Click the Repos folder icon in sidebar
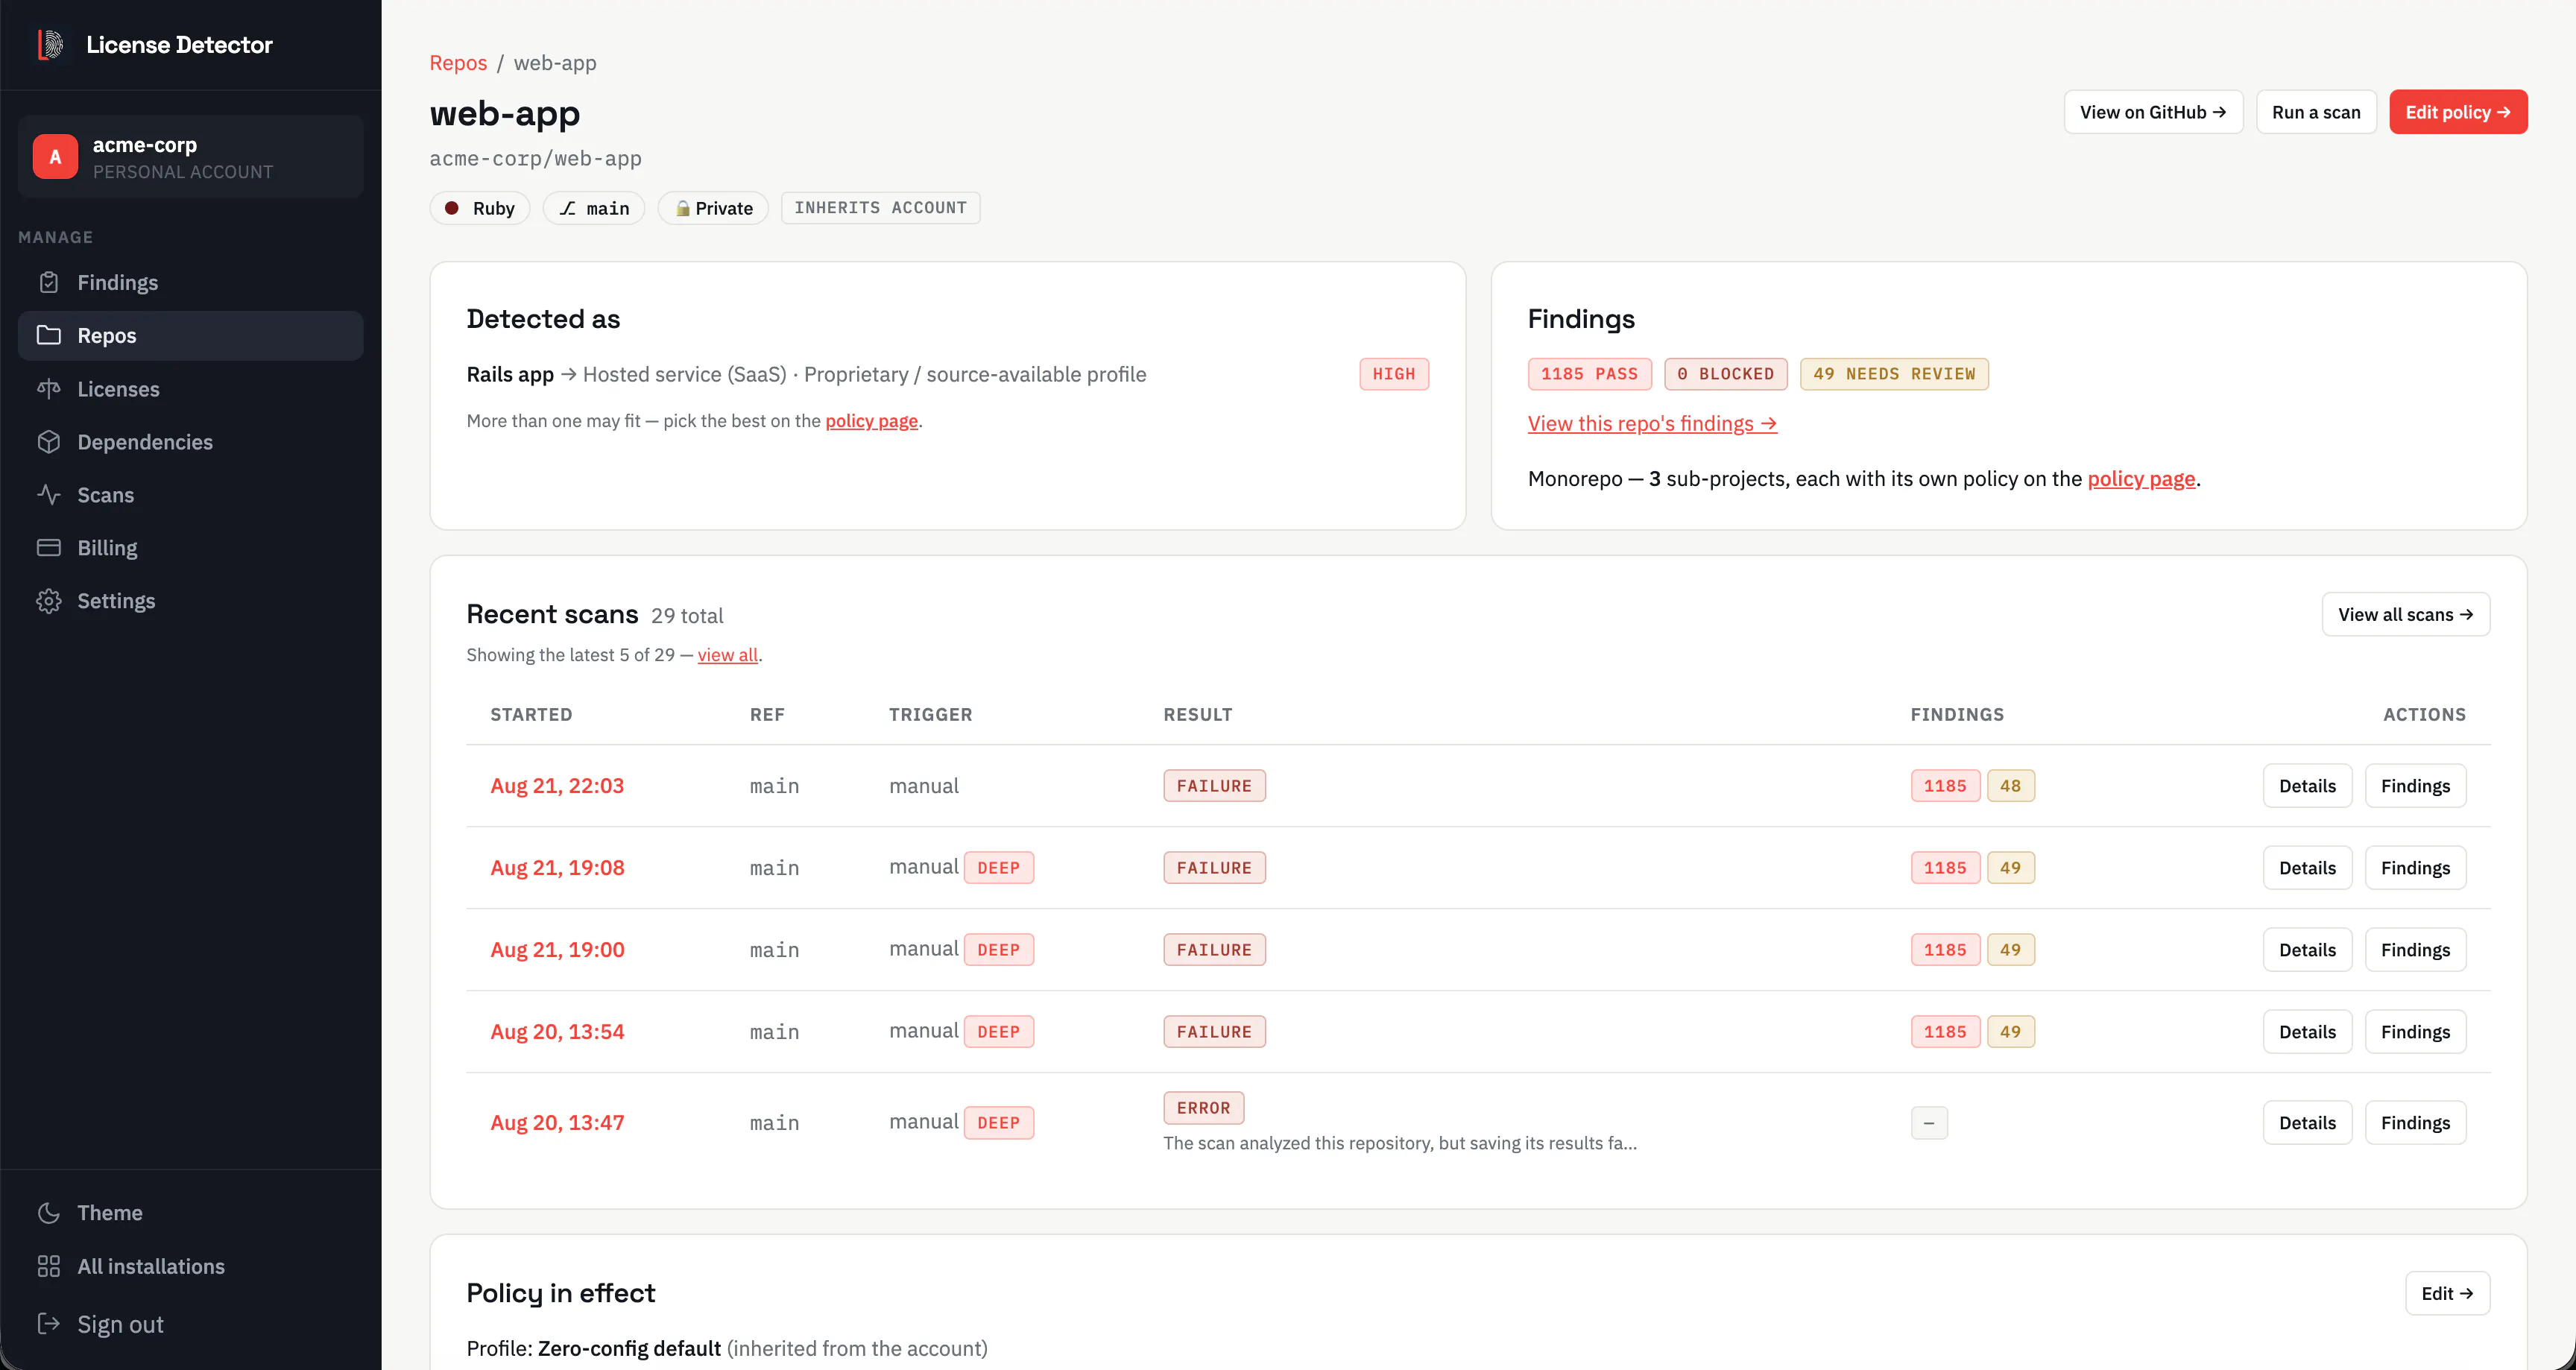Image resolution: width=2576 pixels, height=1370 pixels. (x=49, y=335)
